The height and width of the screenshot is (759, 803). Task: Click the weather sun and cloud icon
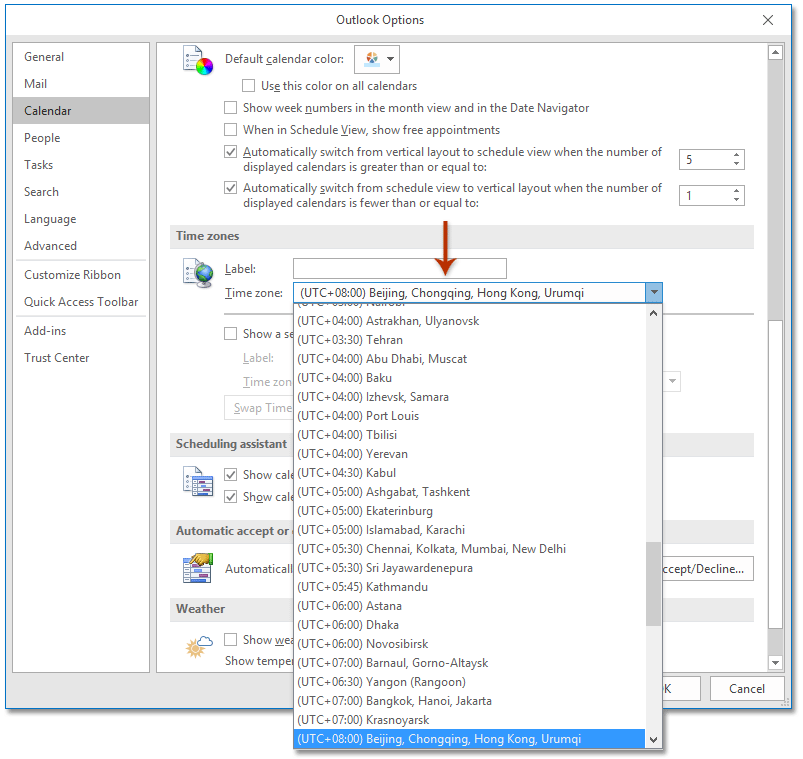[x=198, y=647]
